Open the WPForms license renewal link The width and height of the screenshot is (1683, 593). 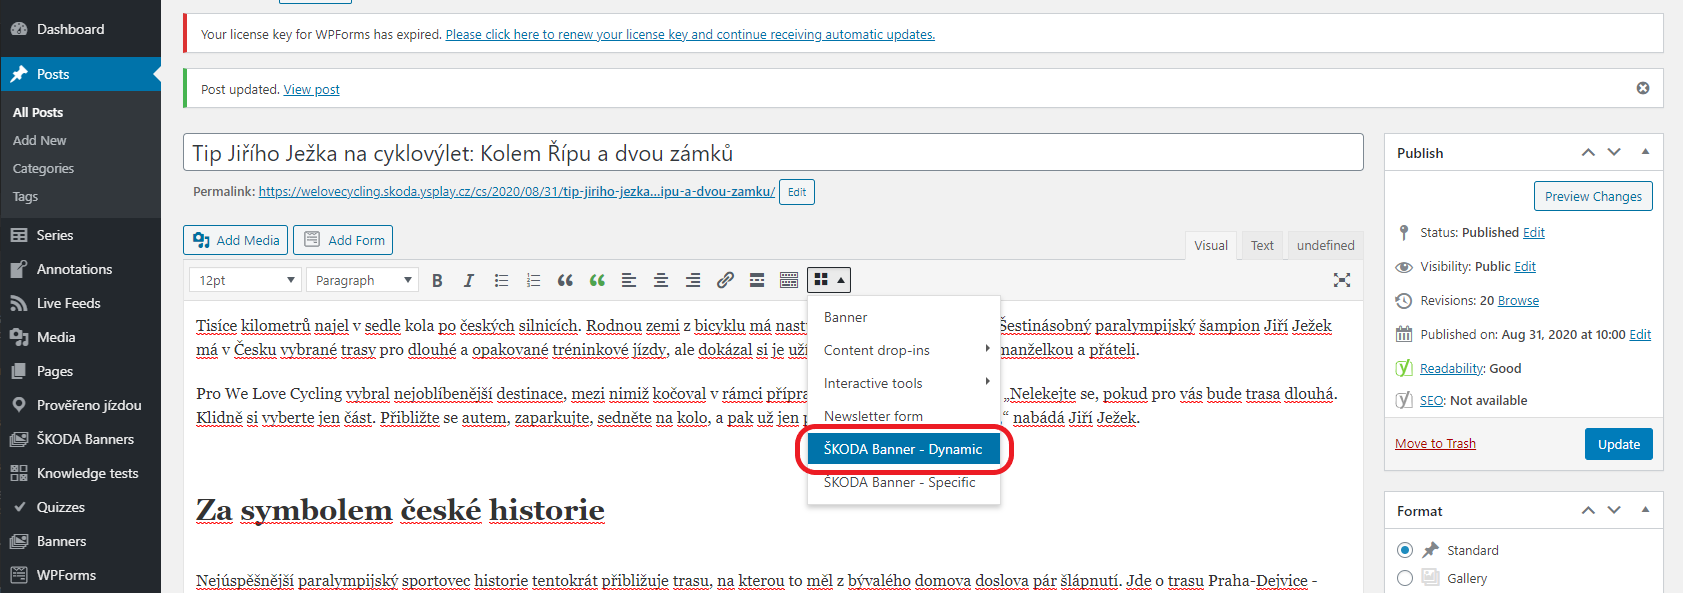pyautogui.click(x=690, y=34)
